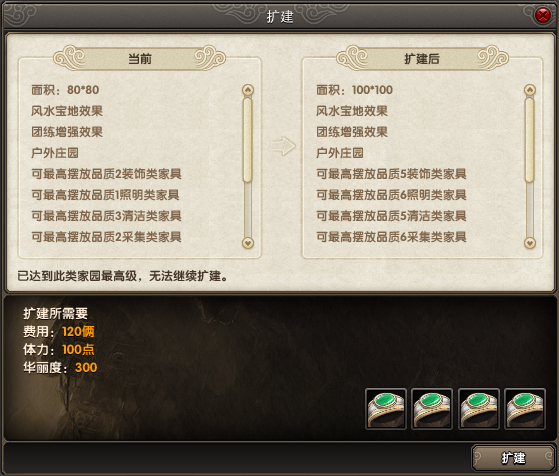The image size is (559, 476).
Task: Select the 扩建后 panel header
Action: tap(422, 58)
